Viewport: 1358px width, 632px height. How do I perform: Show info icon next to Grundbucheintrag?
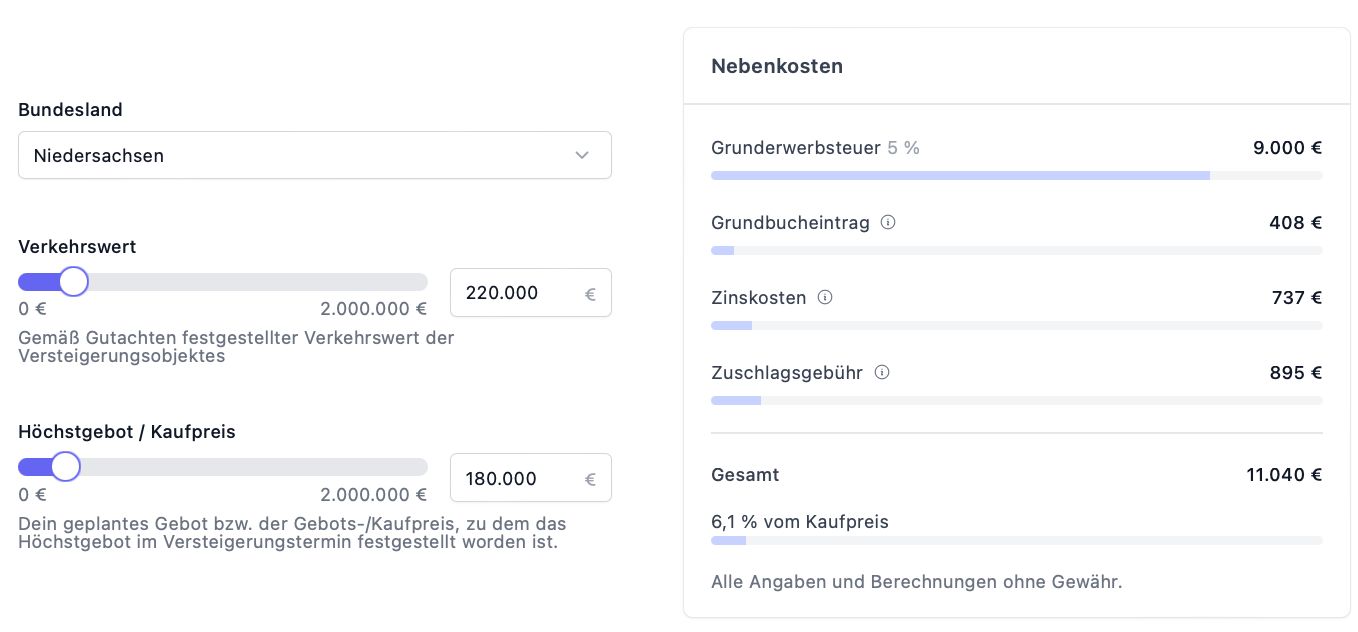pyautogui.click(x=887, y=222)
